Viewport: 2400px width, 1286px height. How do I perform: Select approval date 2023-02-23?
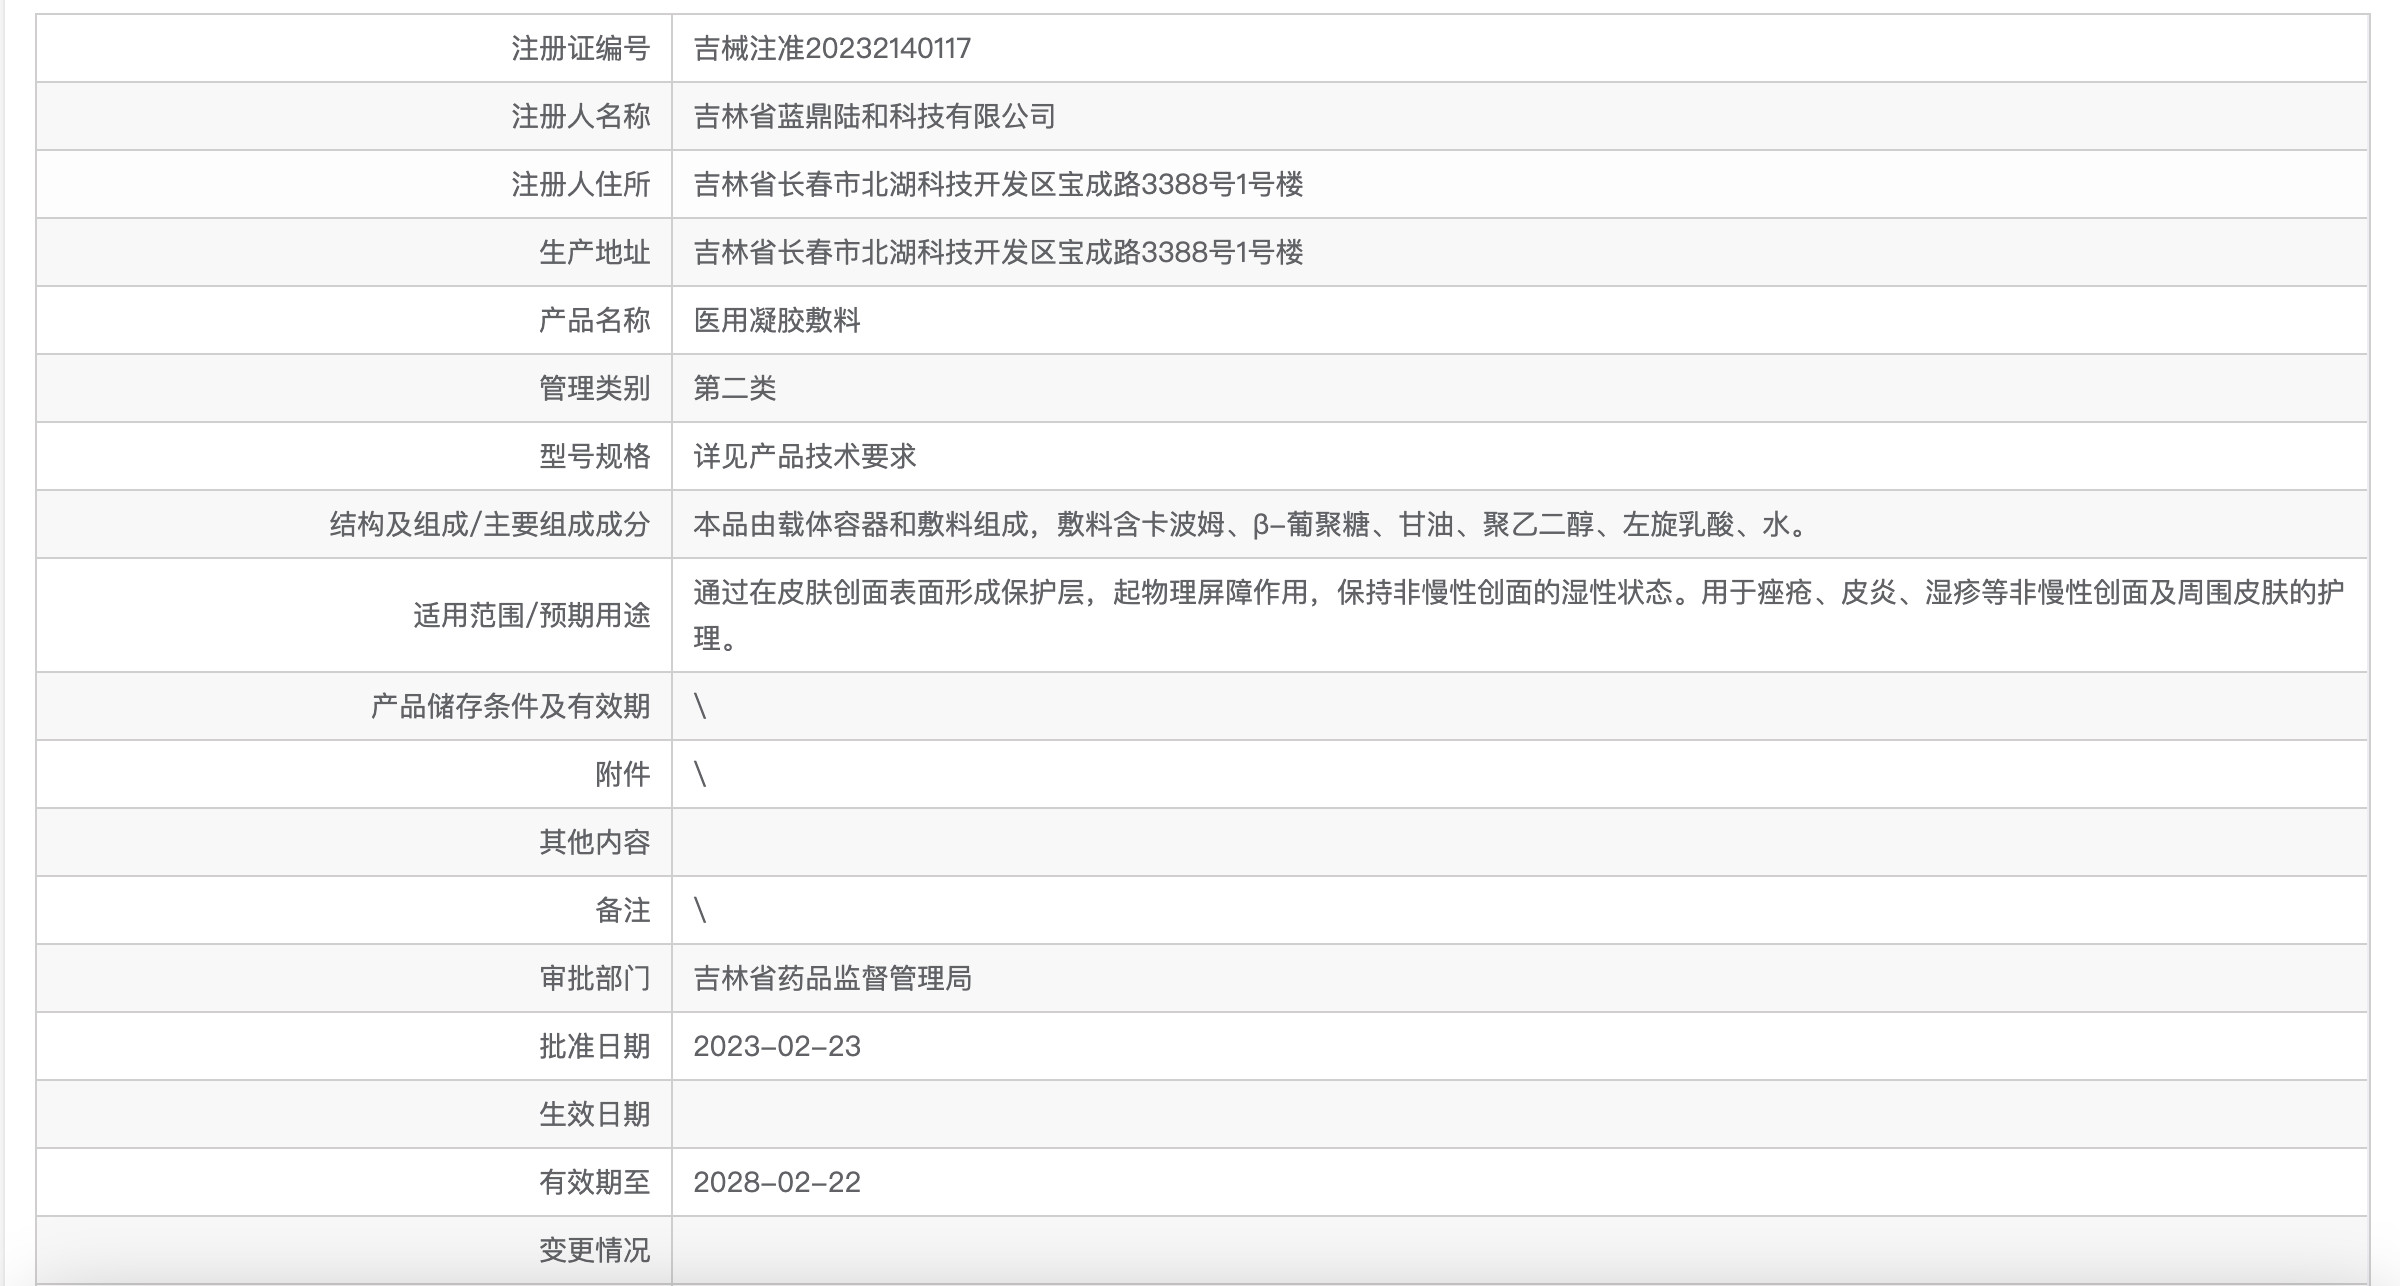click(777, 1046)
